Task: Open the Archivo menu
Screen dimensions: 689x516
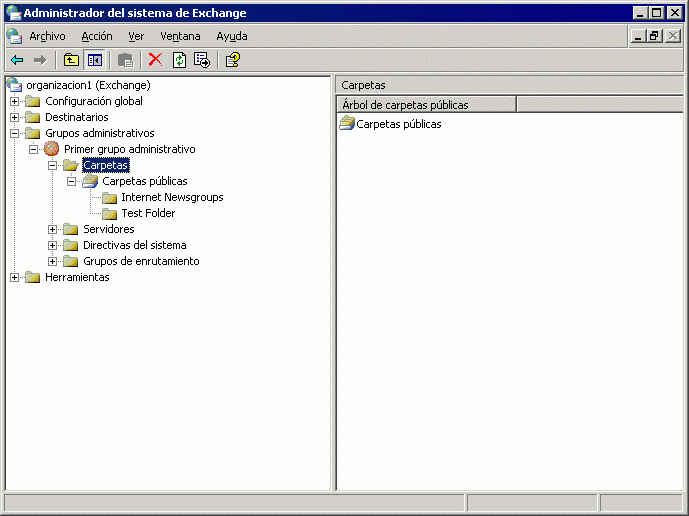Action: click(47, 36)
